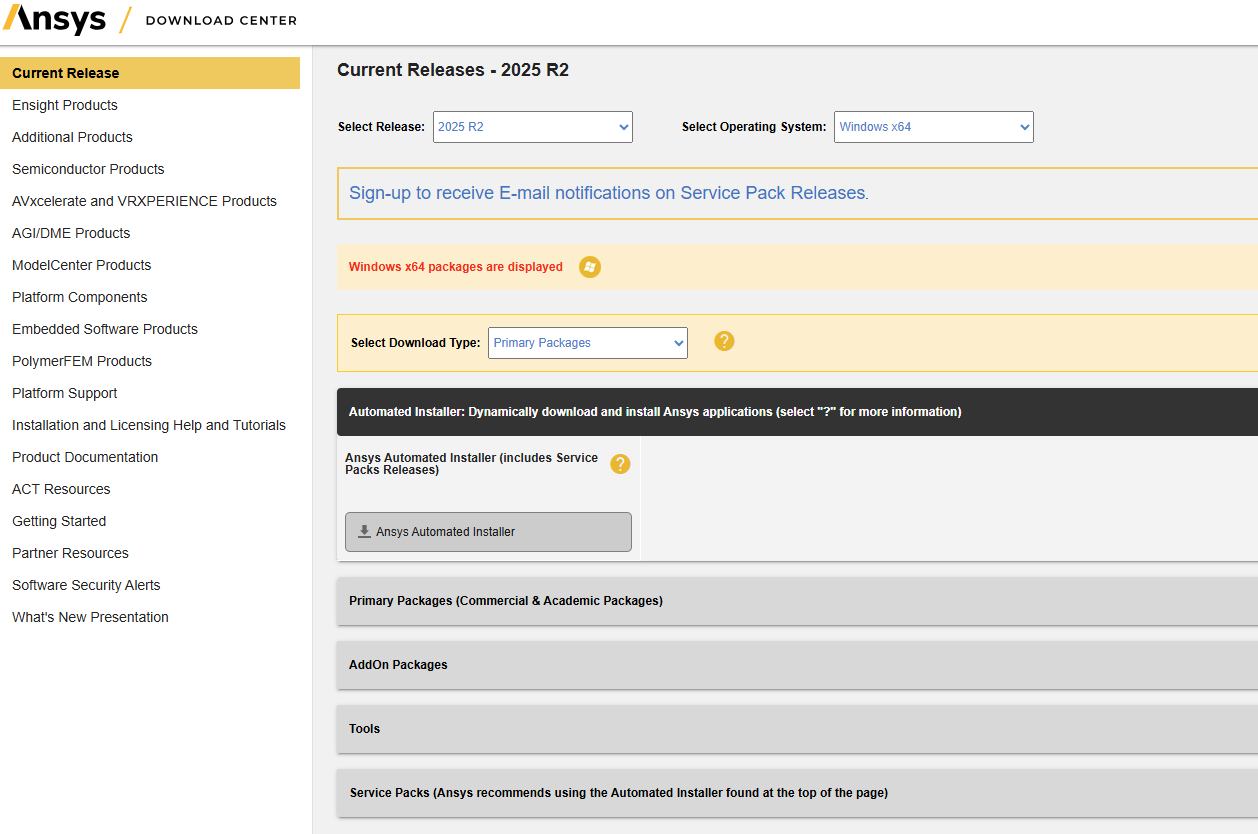Click the Windows icon in the packages banner
Image resolution: width=1258 pixels, height=834 pixels.
point(590,267)
